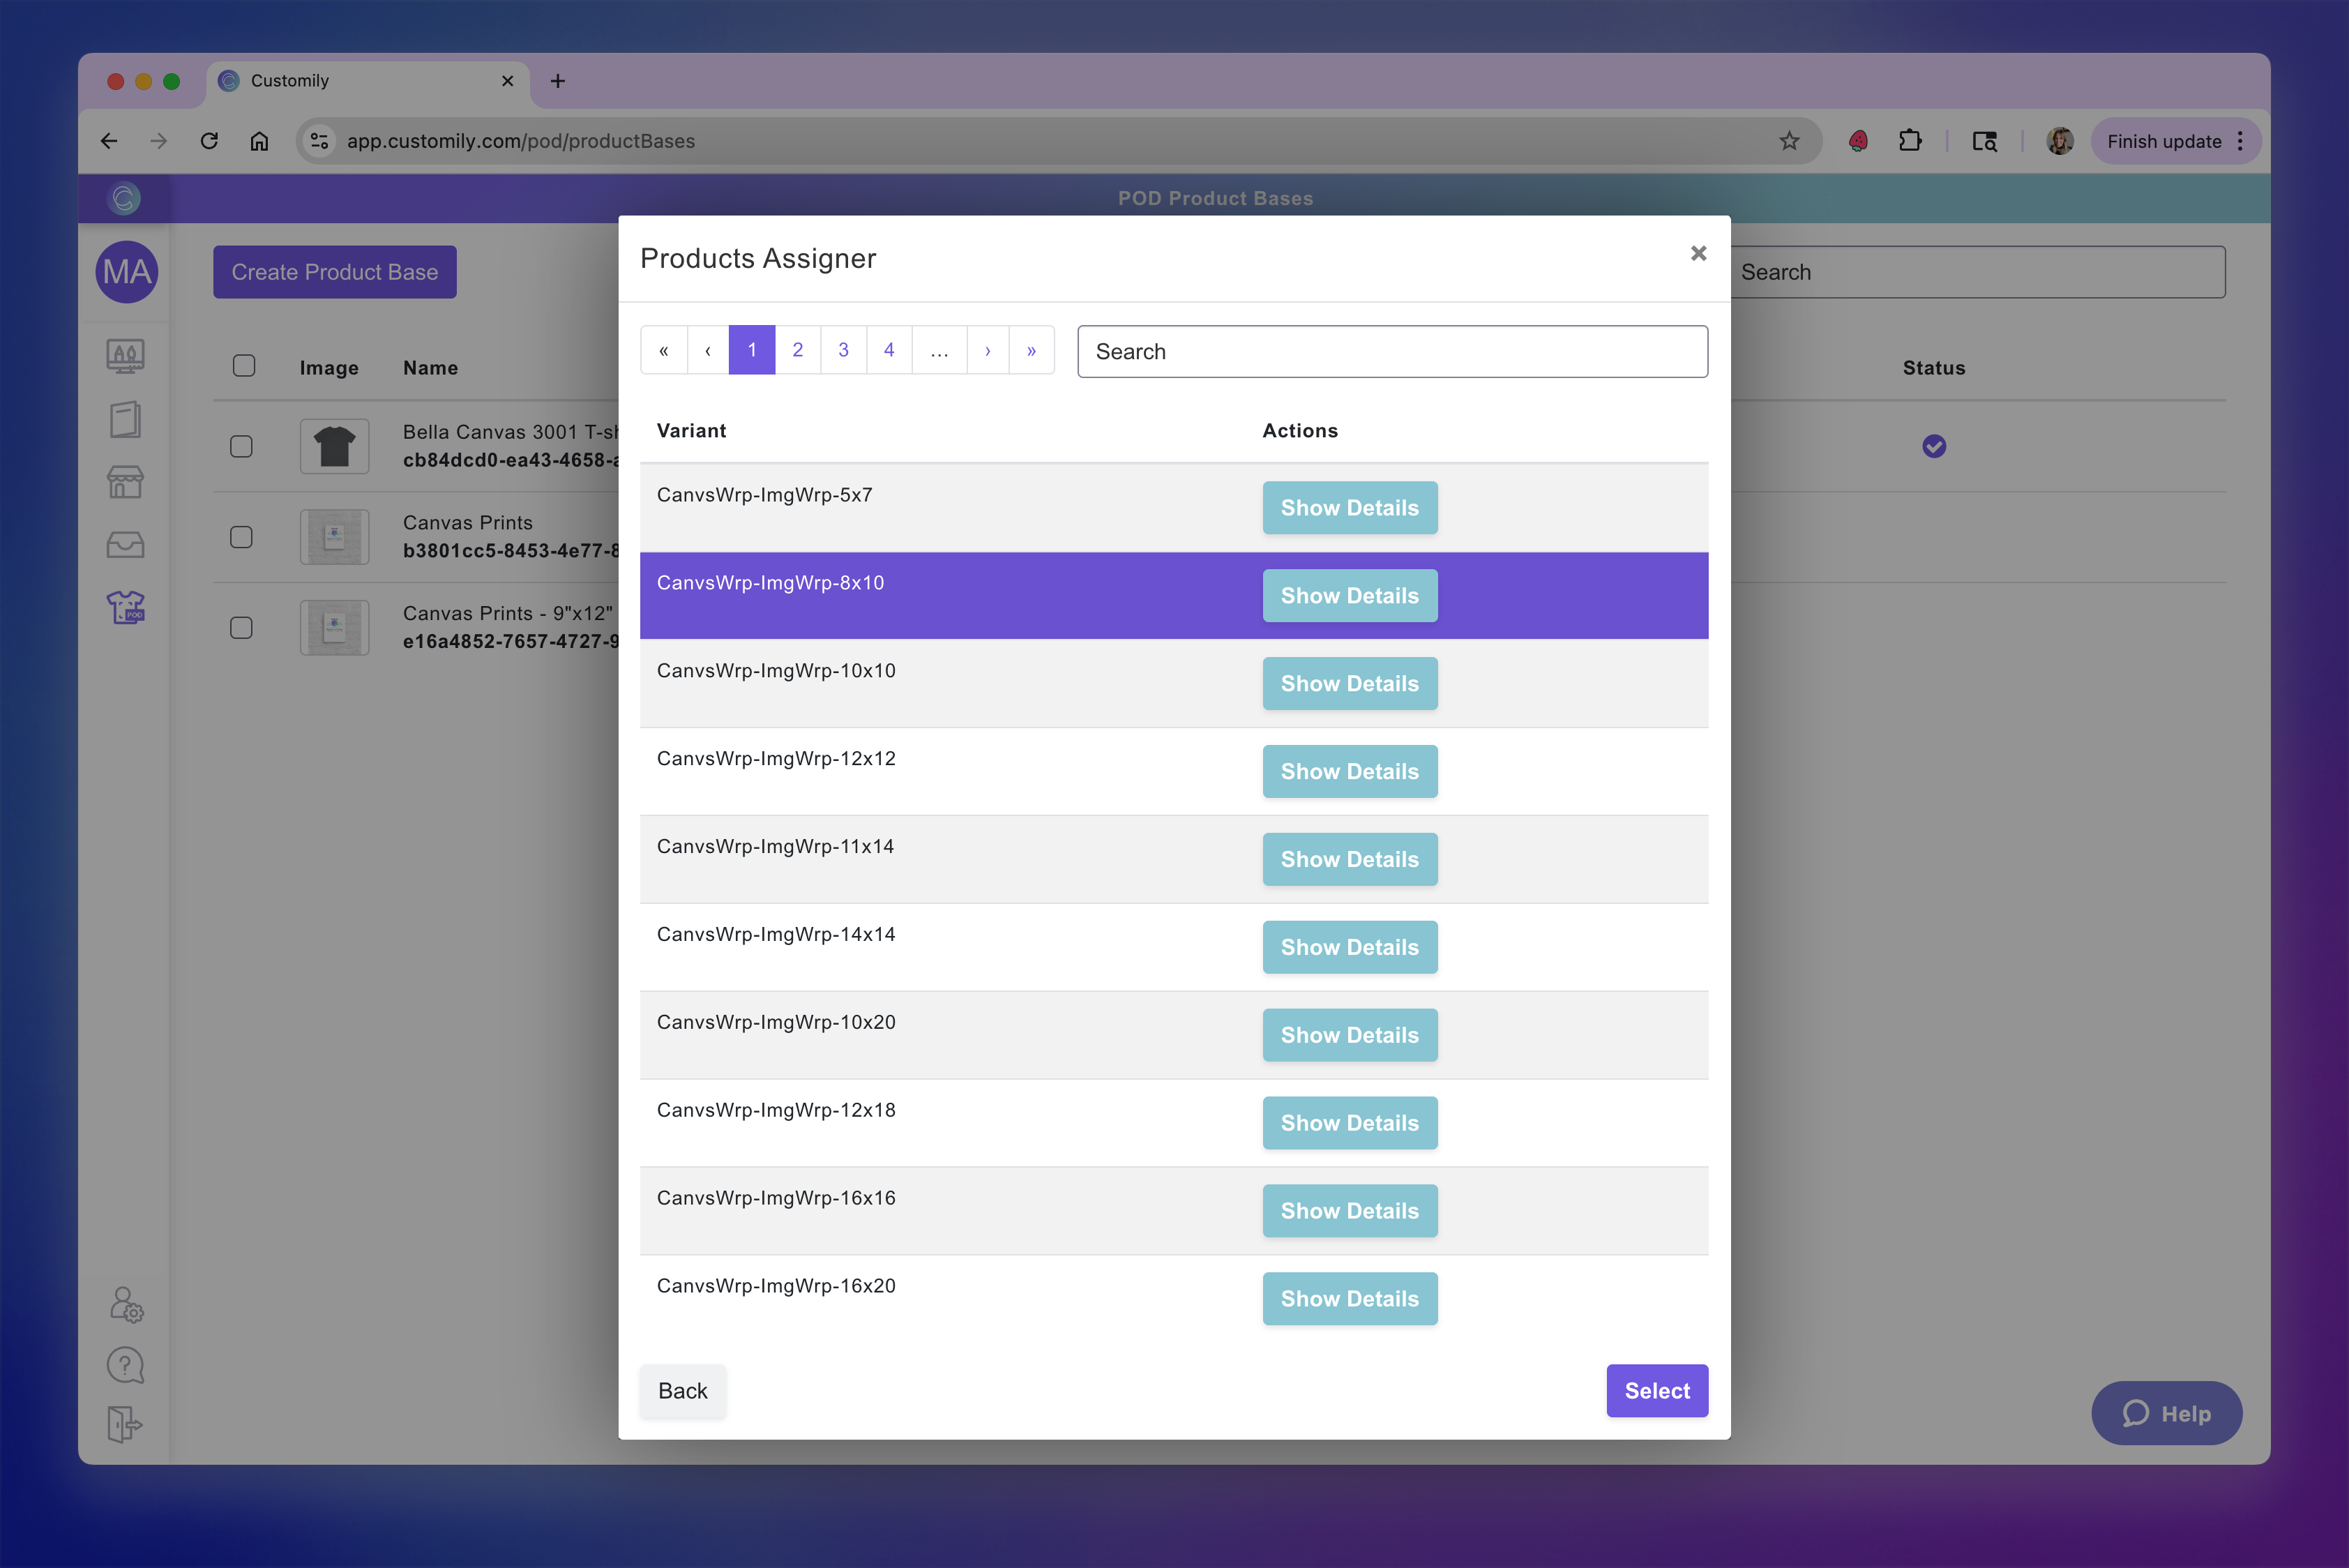Screen dimensions: 2349x1568
Task: Open the inbox tray sidebar icon
Action: pos(126,545)
